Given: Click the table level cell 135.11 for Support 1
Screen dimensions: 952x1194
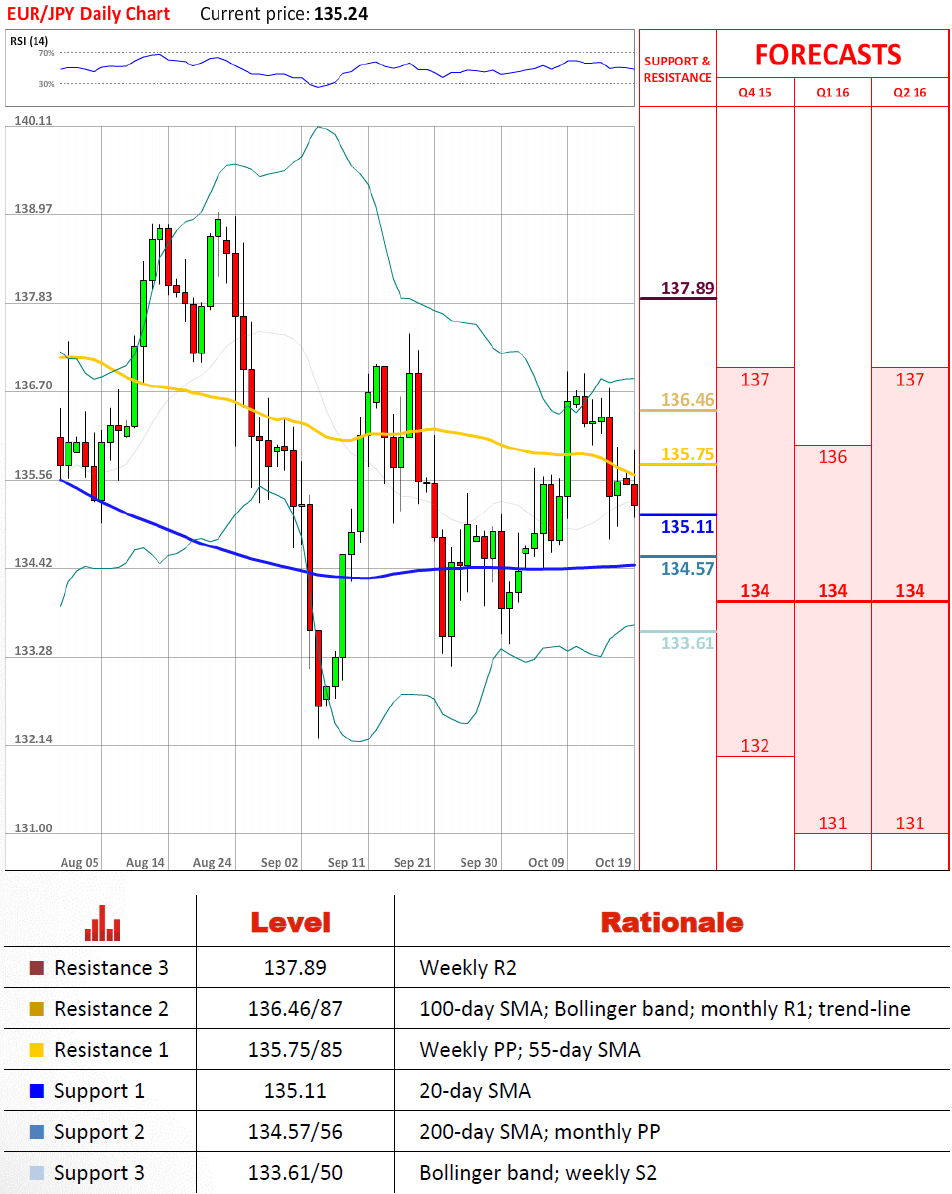Looking at the screenshot, I should tap(295, 1091).
